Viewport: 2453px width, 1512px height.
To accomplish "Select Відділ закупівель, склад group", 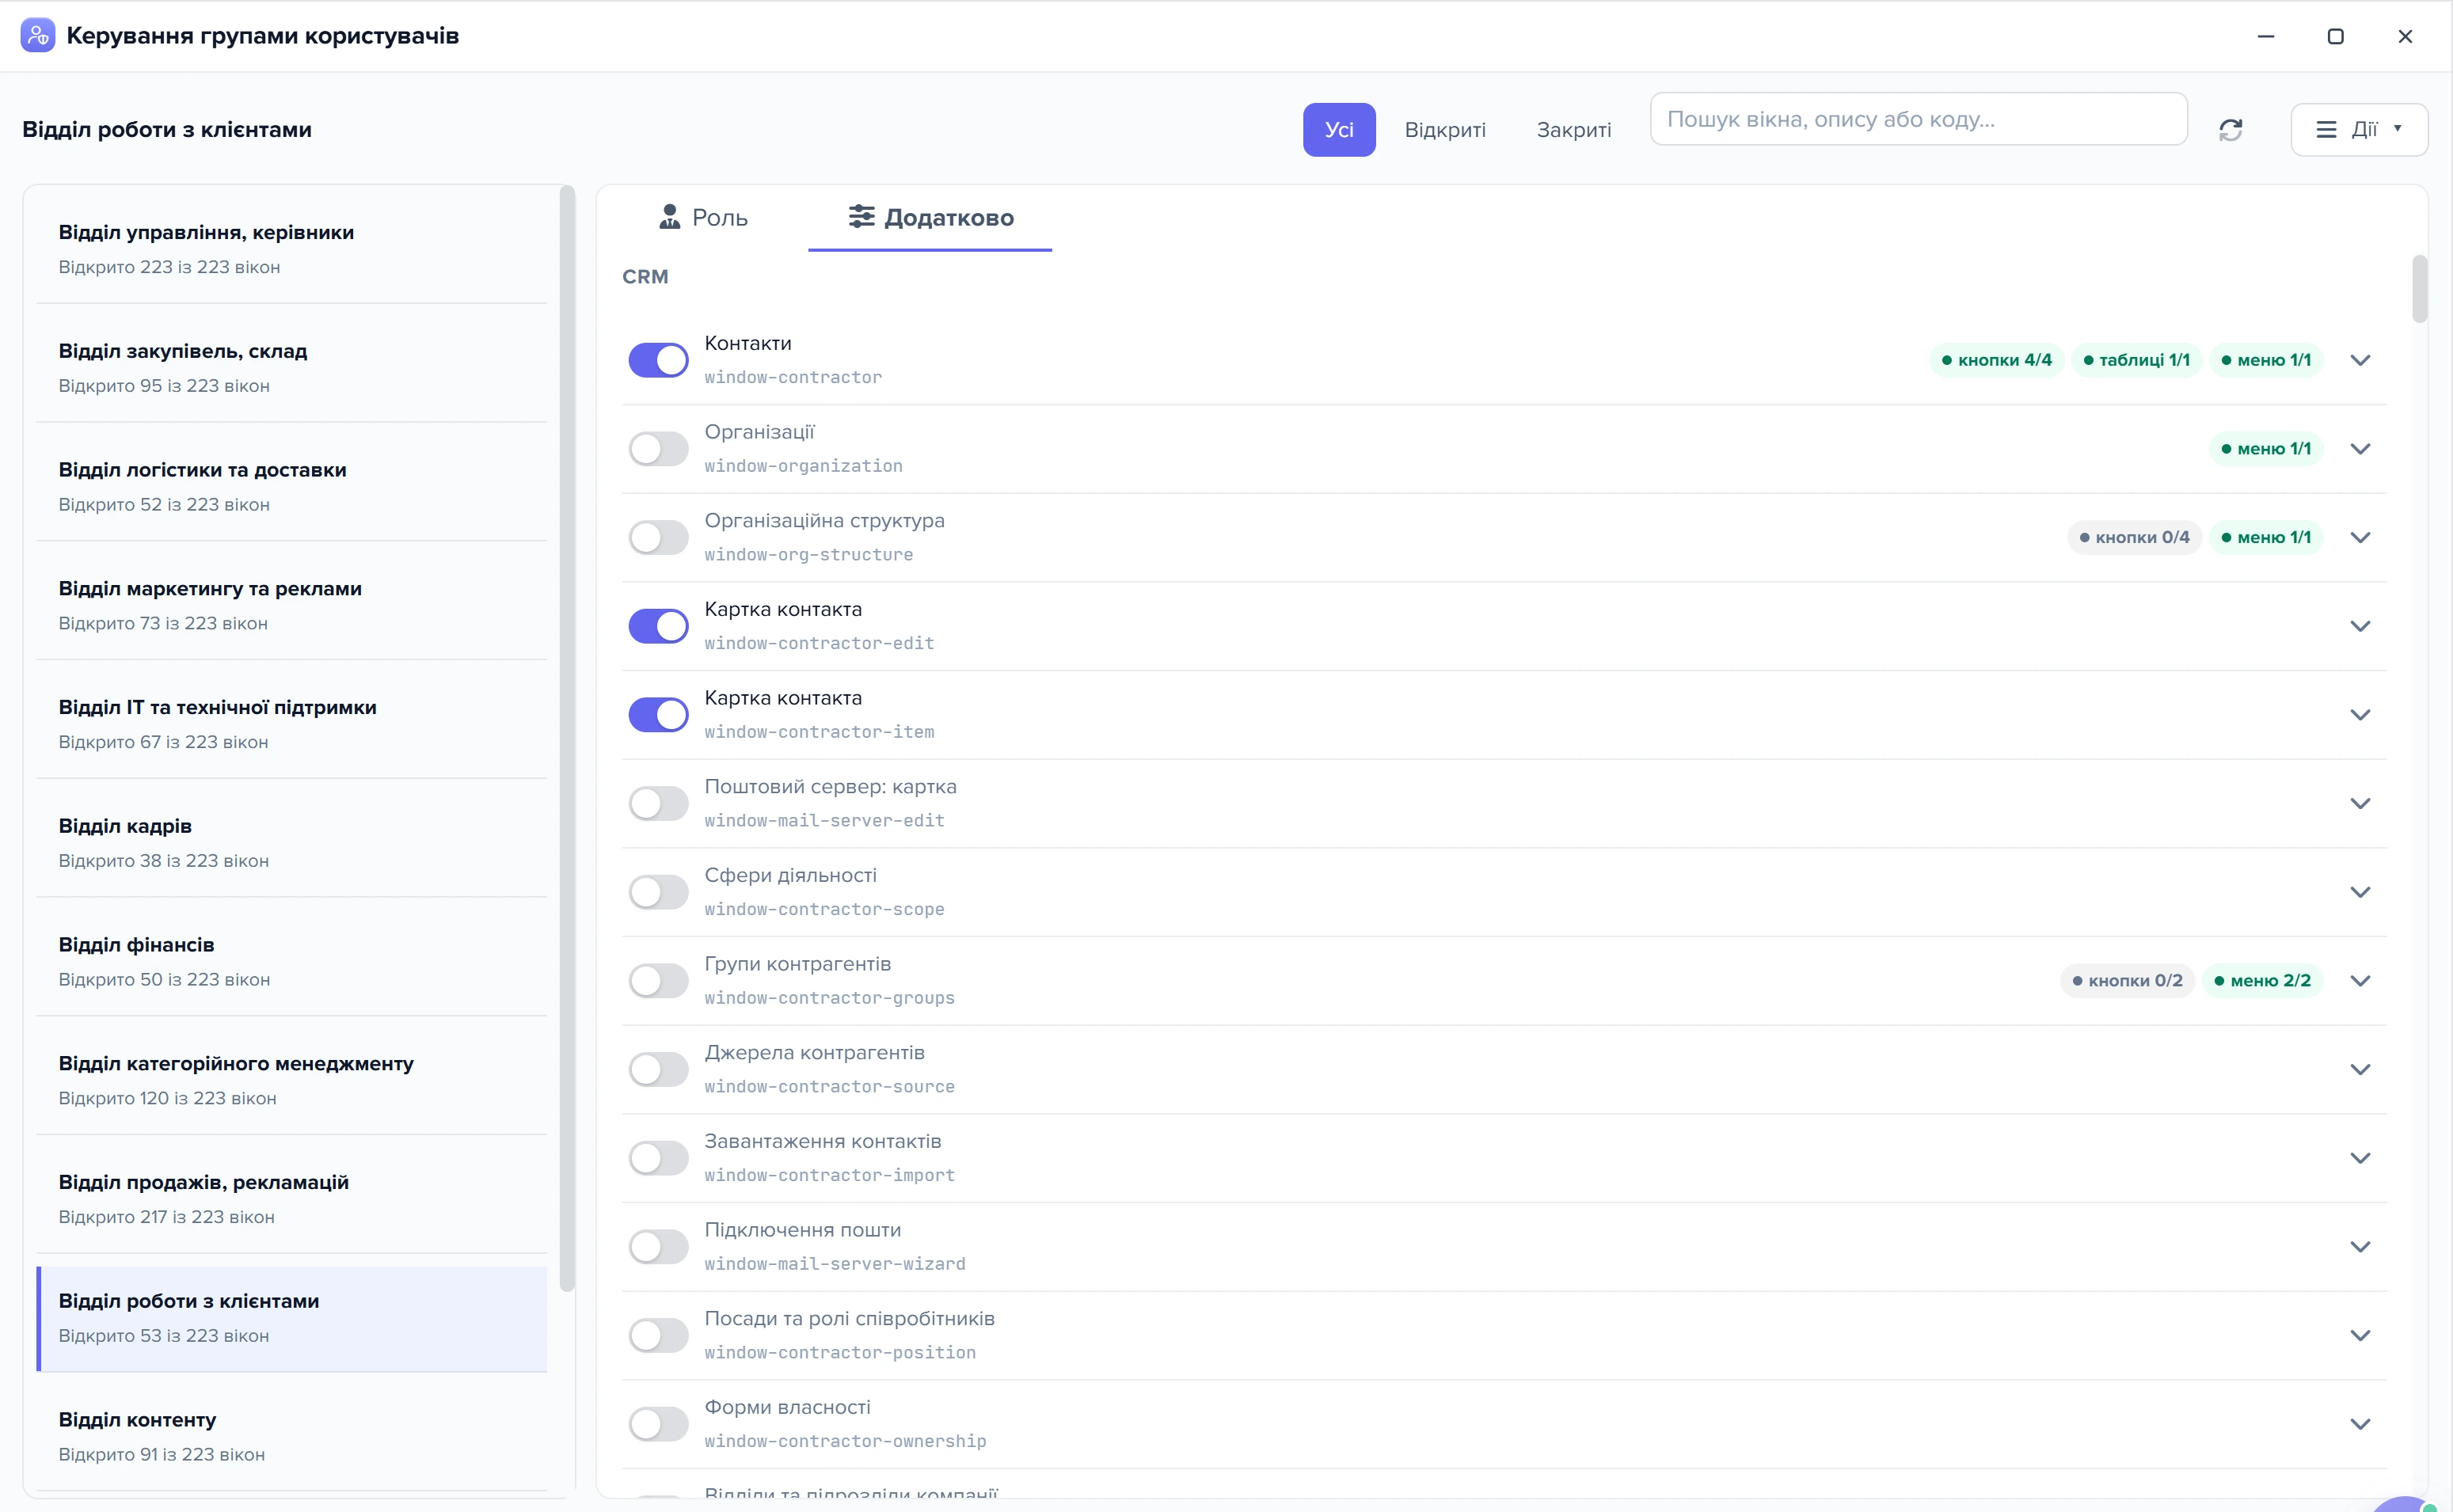I will (x=292, y=367).
